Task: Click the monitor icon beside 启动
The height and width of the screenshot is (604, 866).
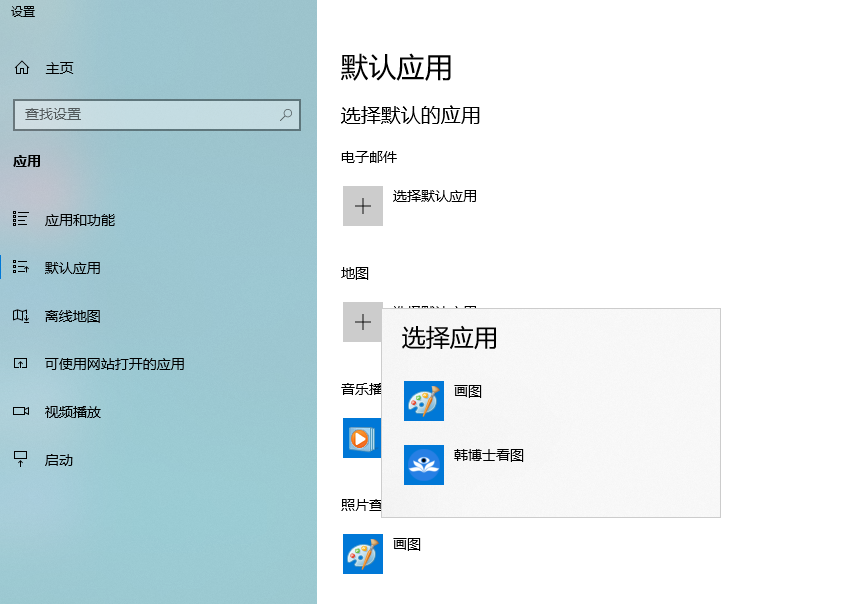Action: [21, 459]
